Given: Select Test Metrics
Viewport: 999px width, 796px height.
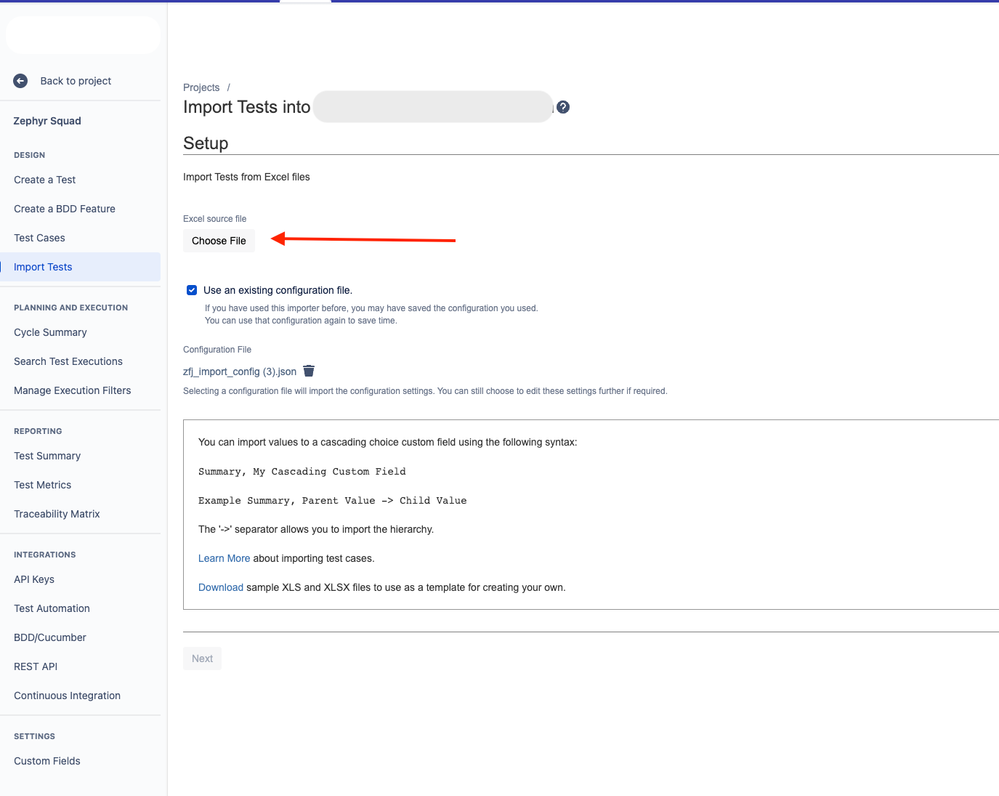Looking at the screenshot, I should (x=43, y=485).
